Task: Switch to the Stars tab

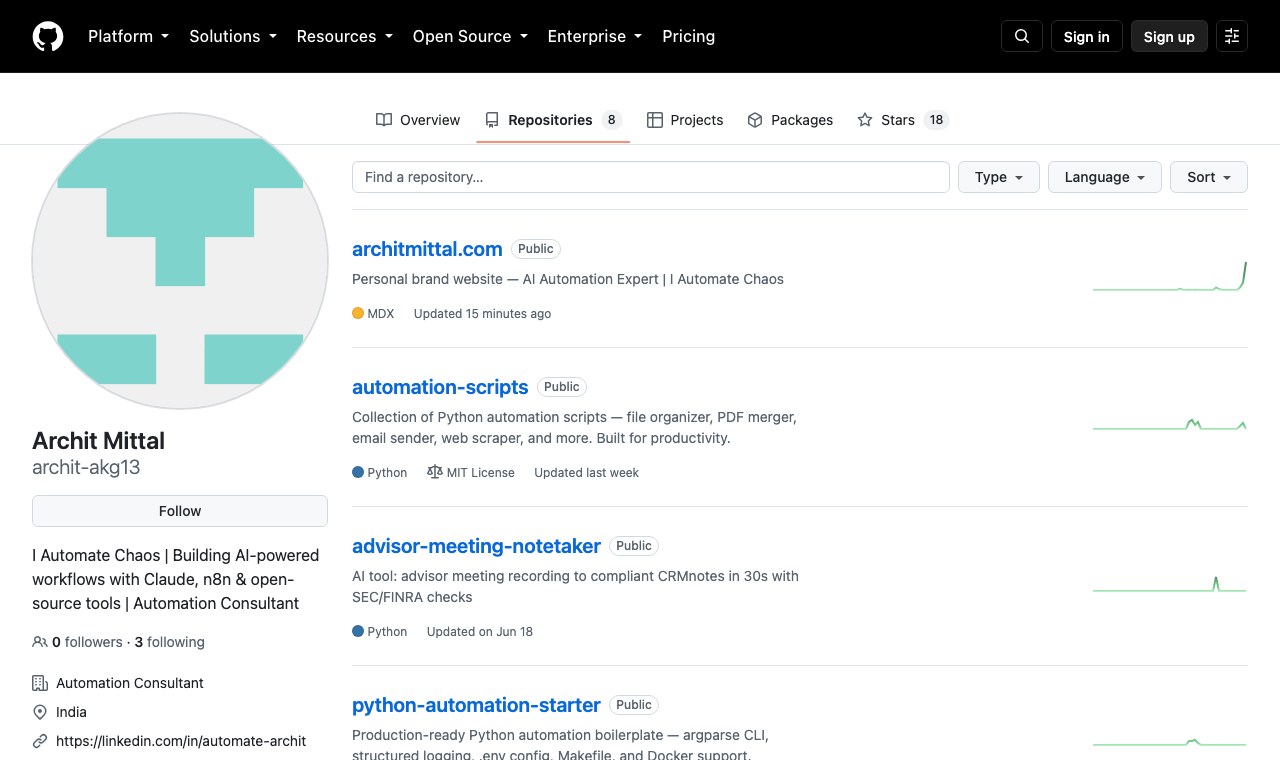Action: click(x=903, y=120)
